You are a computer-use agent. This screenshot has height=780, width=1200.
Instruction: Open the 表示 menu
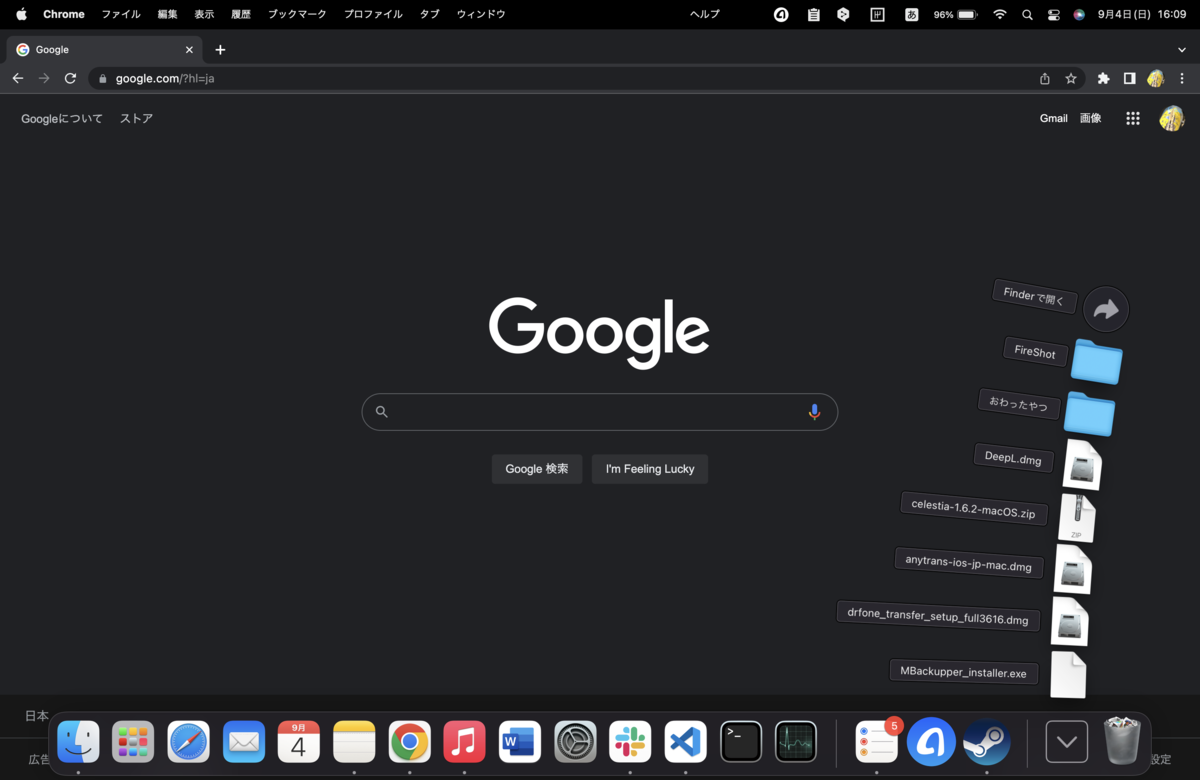click(x=204, y=14)
